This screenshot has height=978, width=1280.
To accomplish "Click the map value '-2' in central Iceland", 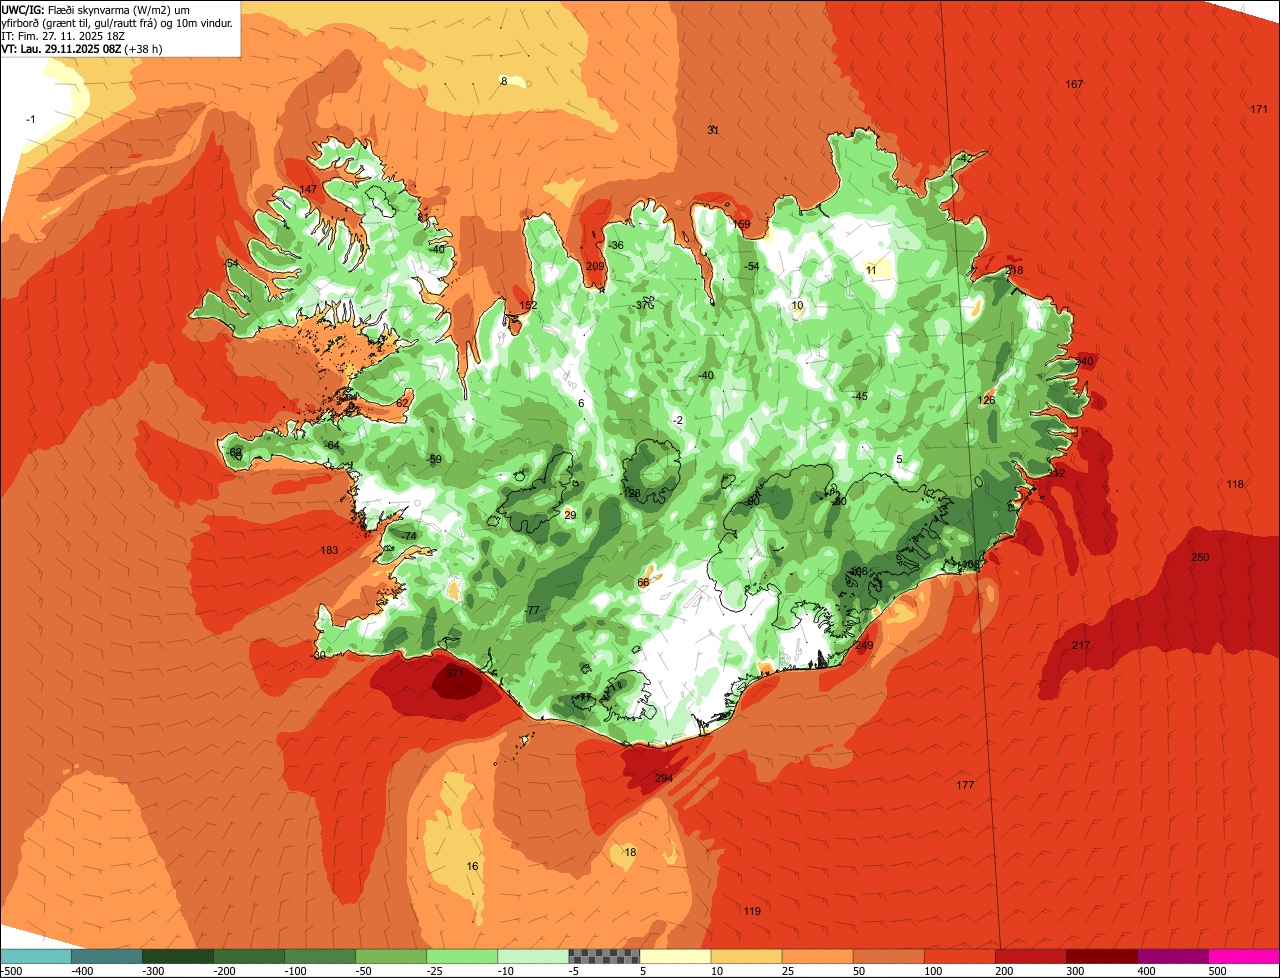I will [x=678, y=420].
